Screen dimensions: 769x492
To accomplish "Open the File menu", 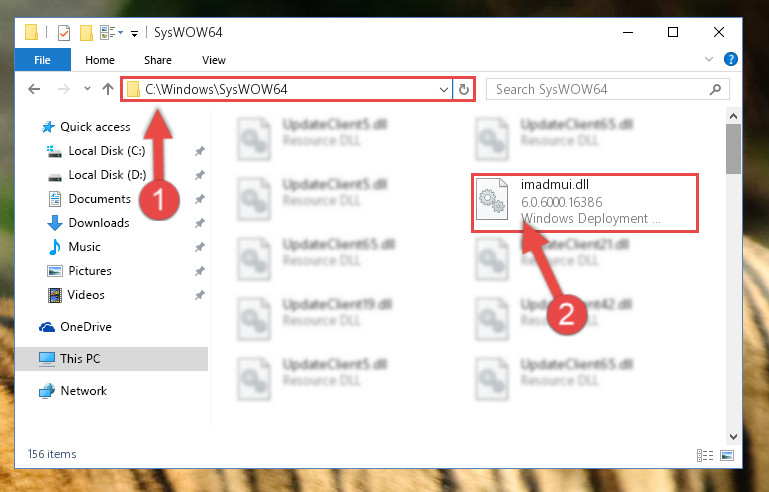I will 43,60.
